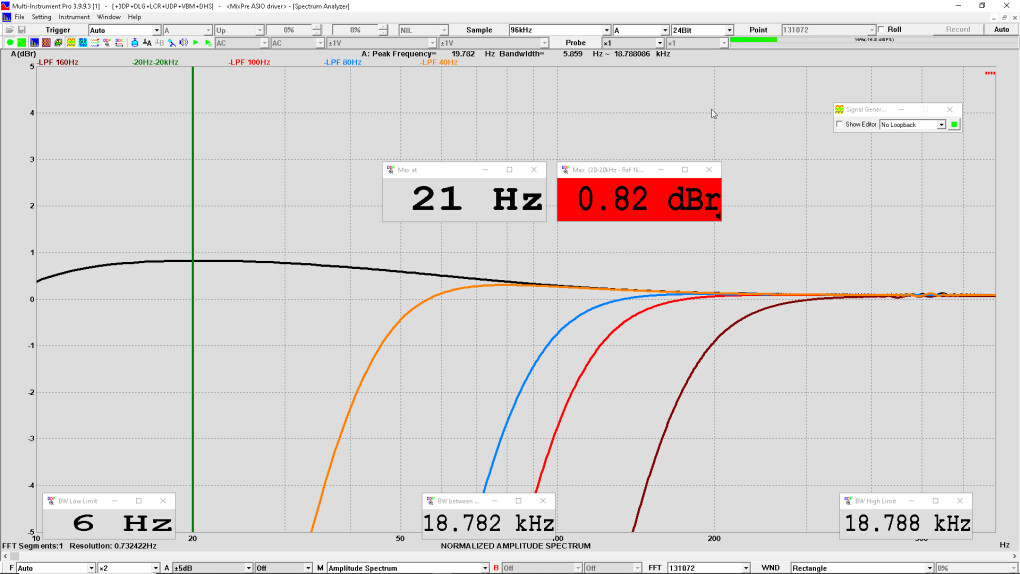Open the File menu
This screenshot has height=574, width=1020.
[20, 17]
